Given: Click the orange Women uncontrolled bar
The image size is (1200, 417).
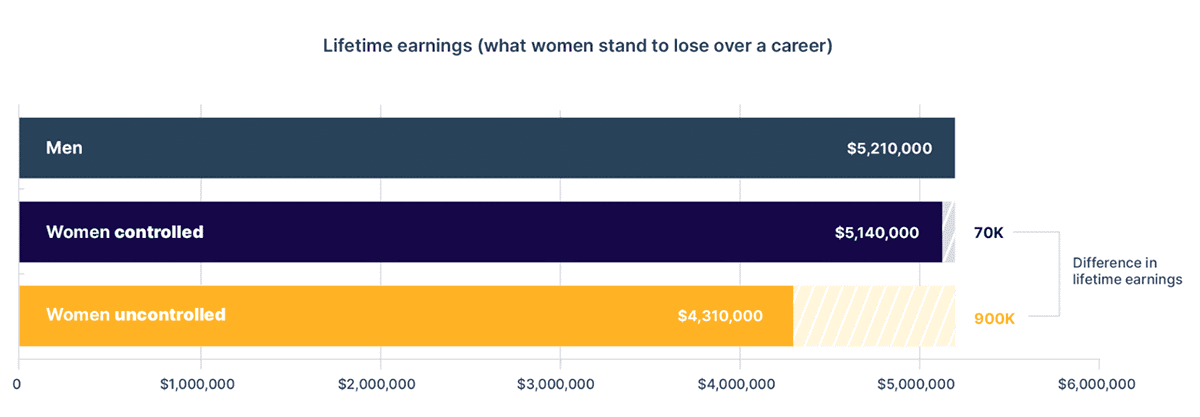Looking at the screenshot, I should pos(406,316).
